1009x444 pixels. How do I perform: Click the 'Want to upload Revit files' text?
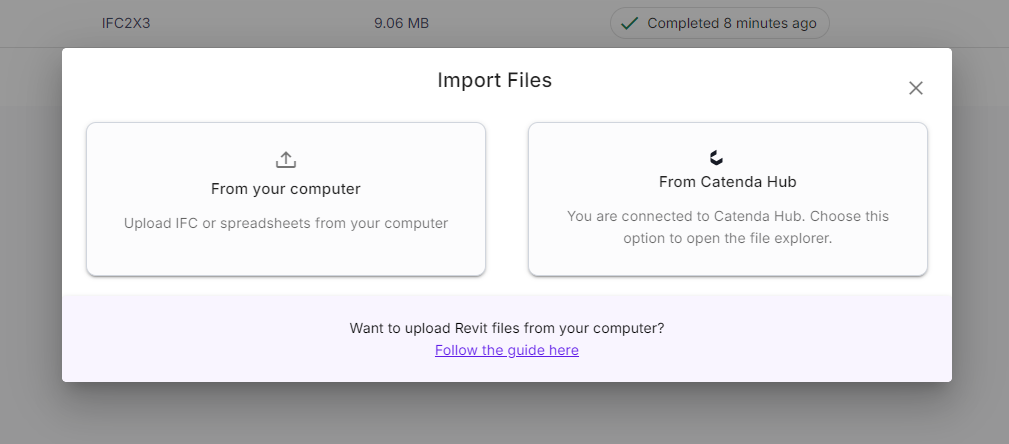506,328
